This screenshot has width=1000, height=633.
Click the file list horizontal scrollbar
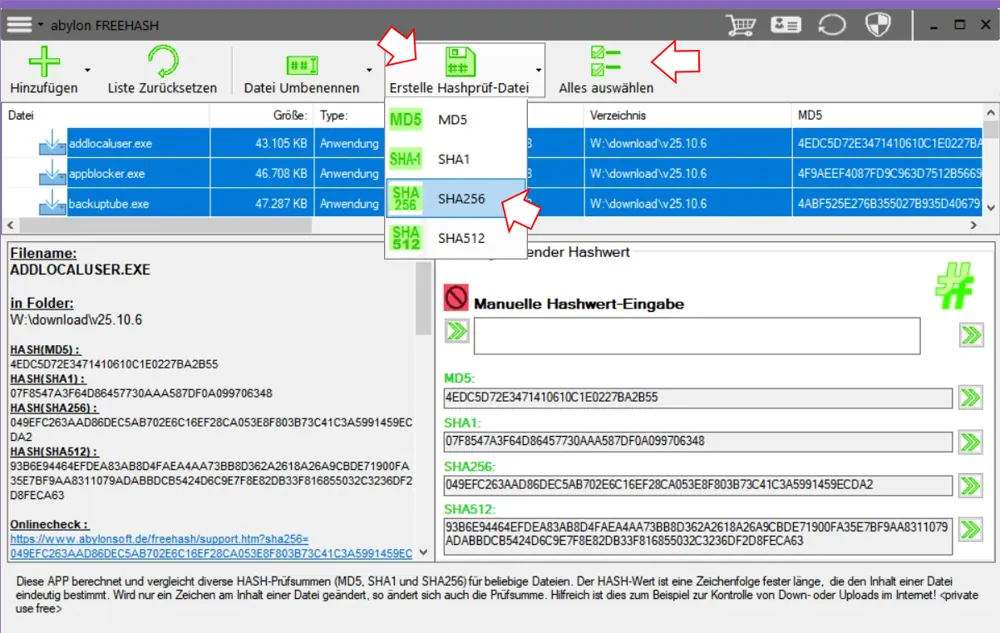click(x=165, y=226)
